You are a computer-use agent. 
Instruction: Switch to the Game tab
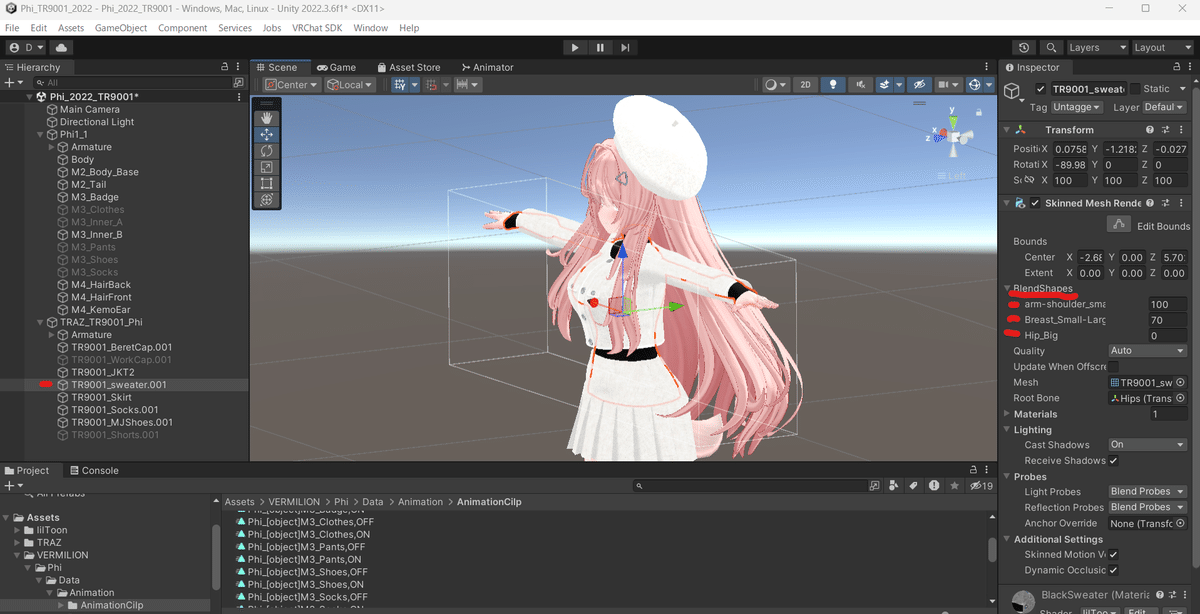coord(337,67)
